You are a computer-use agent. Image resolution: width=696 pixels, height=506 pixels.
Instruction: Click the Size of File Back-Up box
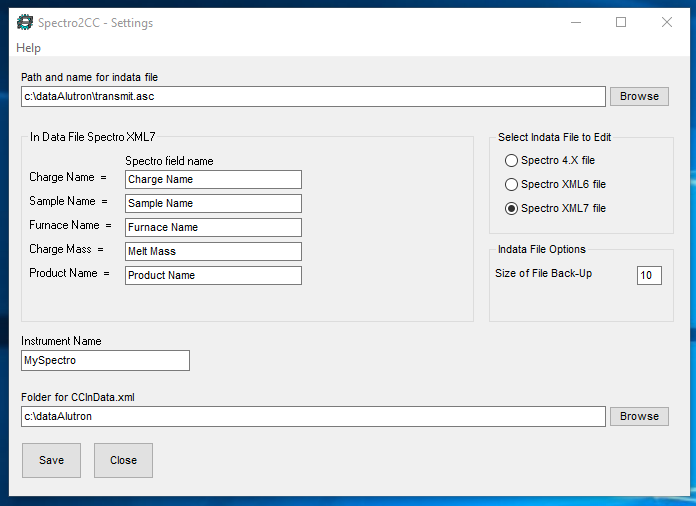point(649,275)
